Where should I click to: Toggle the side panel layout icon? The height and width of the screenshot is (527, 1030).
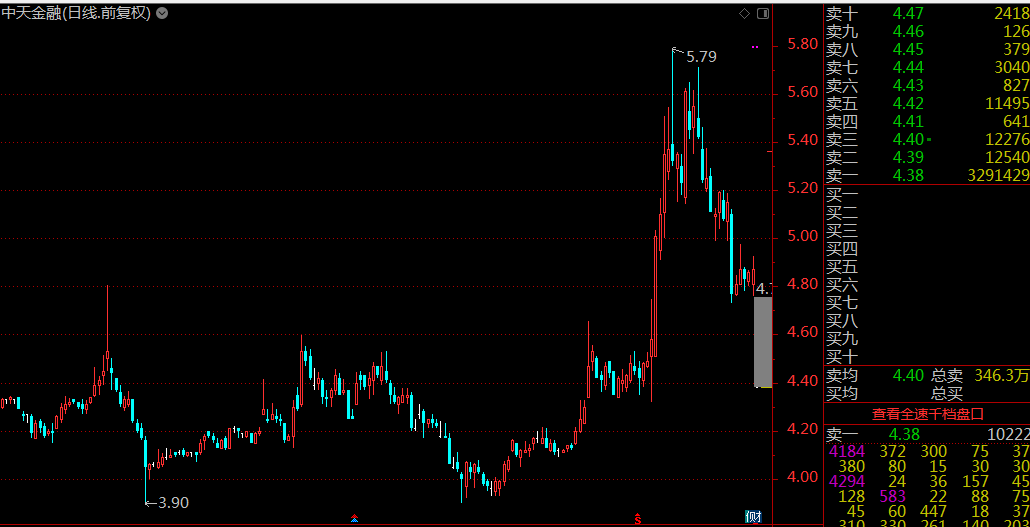pyautogui.click(x=763, y=14)
